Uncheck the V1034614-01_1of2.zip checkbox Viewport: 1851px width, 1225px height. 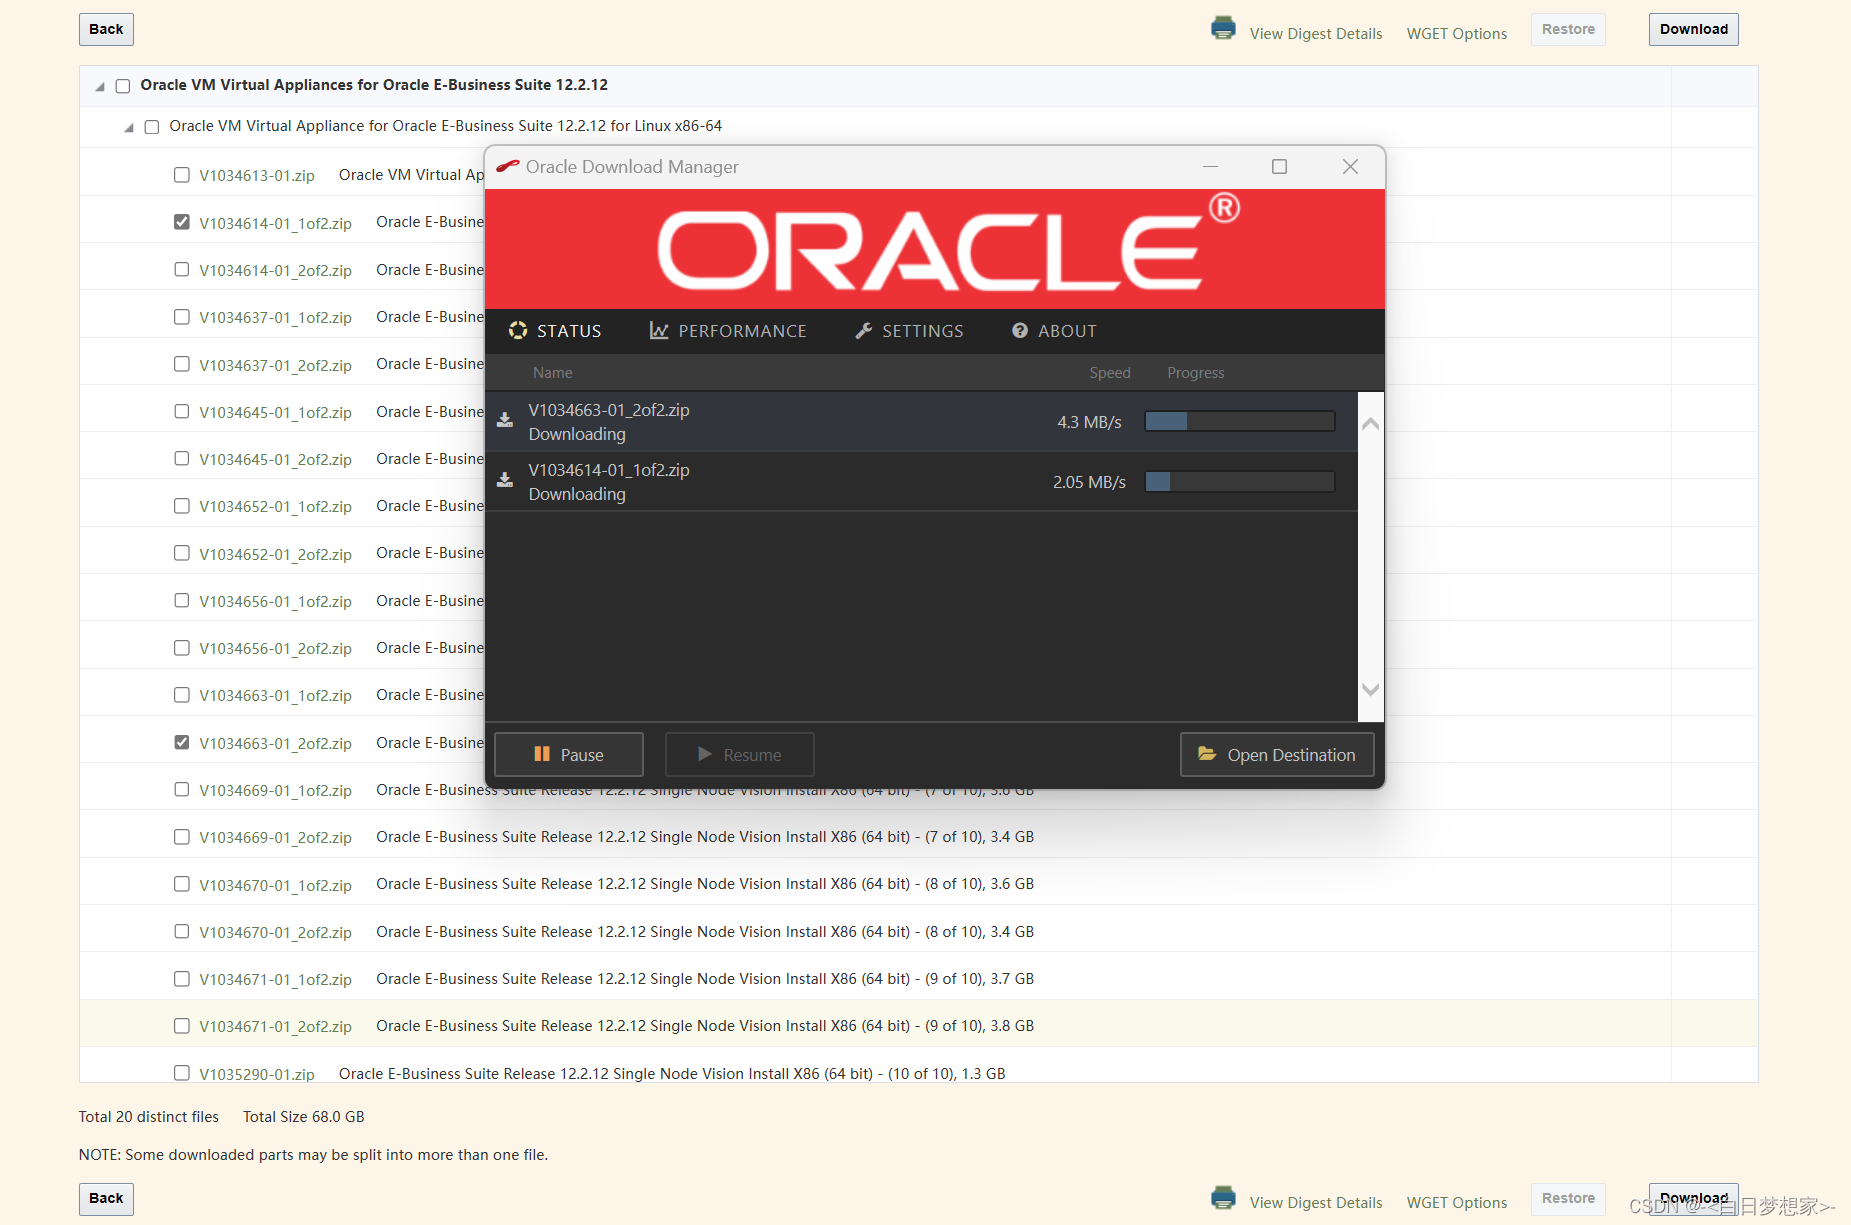(x=181, y=221)
